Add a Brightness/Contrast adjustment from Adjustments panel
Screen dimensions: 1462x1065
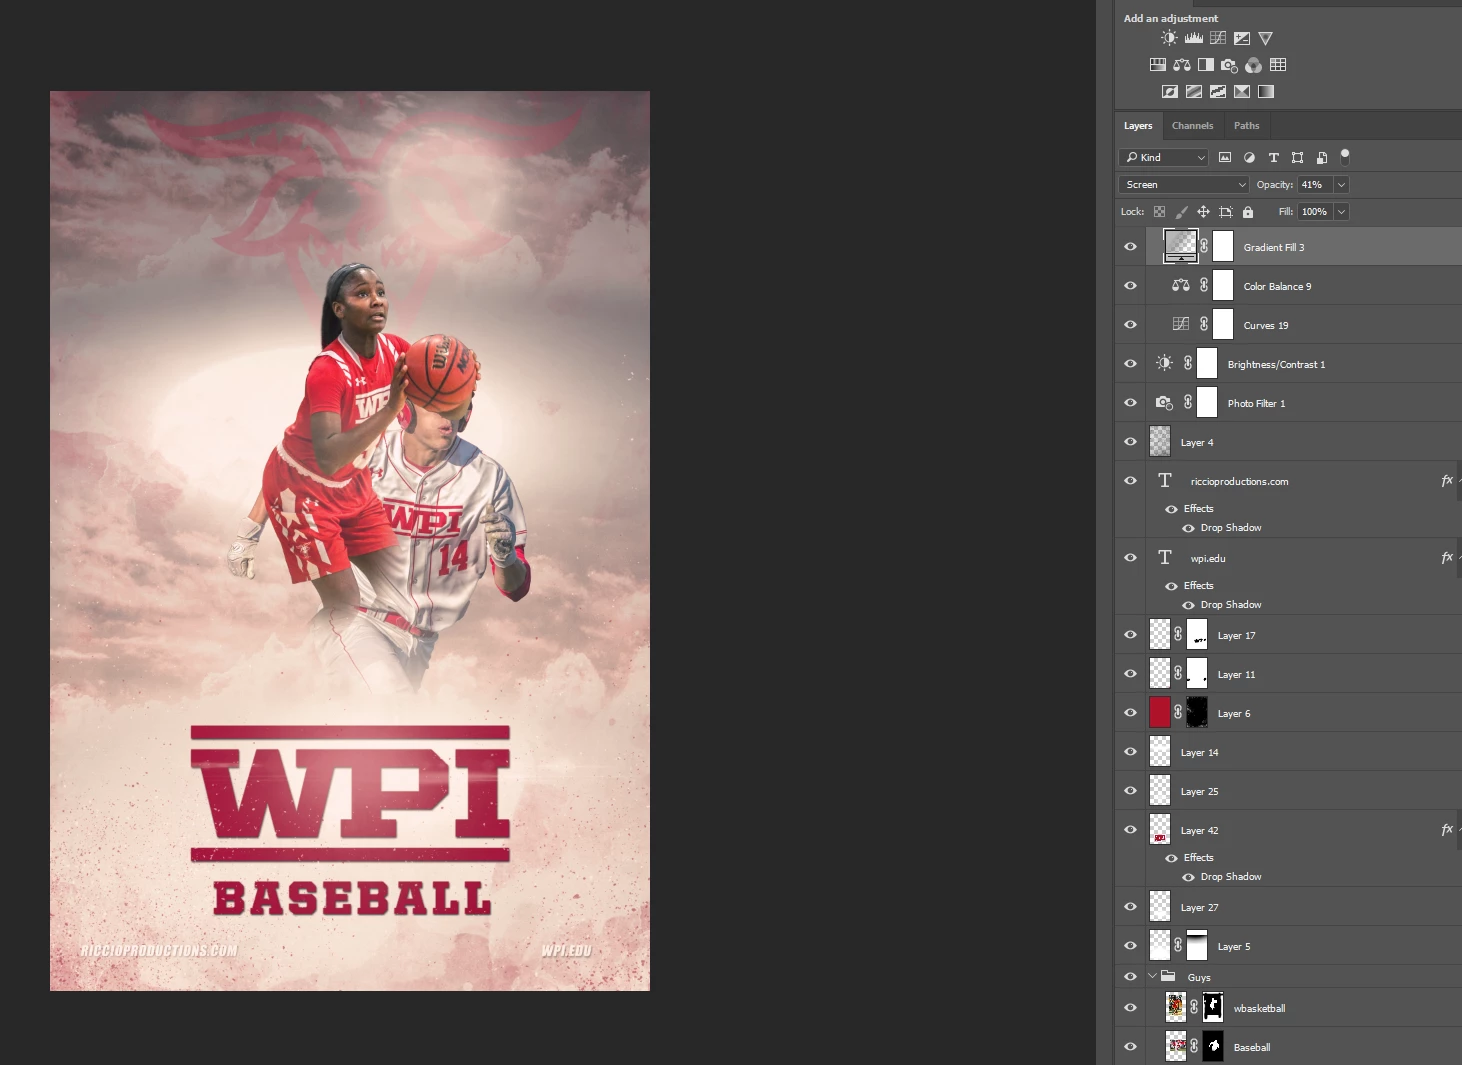(x=1169, y=38)
